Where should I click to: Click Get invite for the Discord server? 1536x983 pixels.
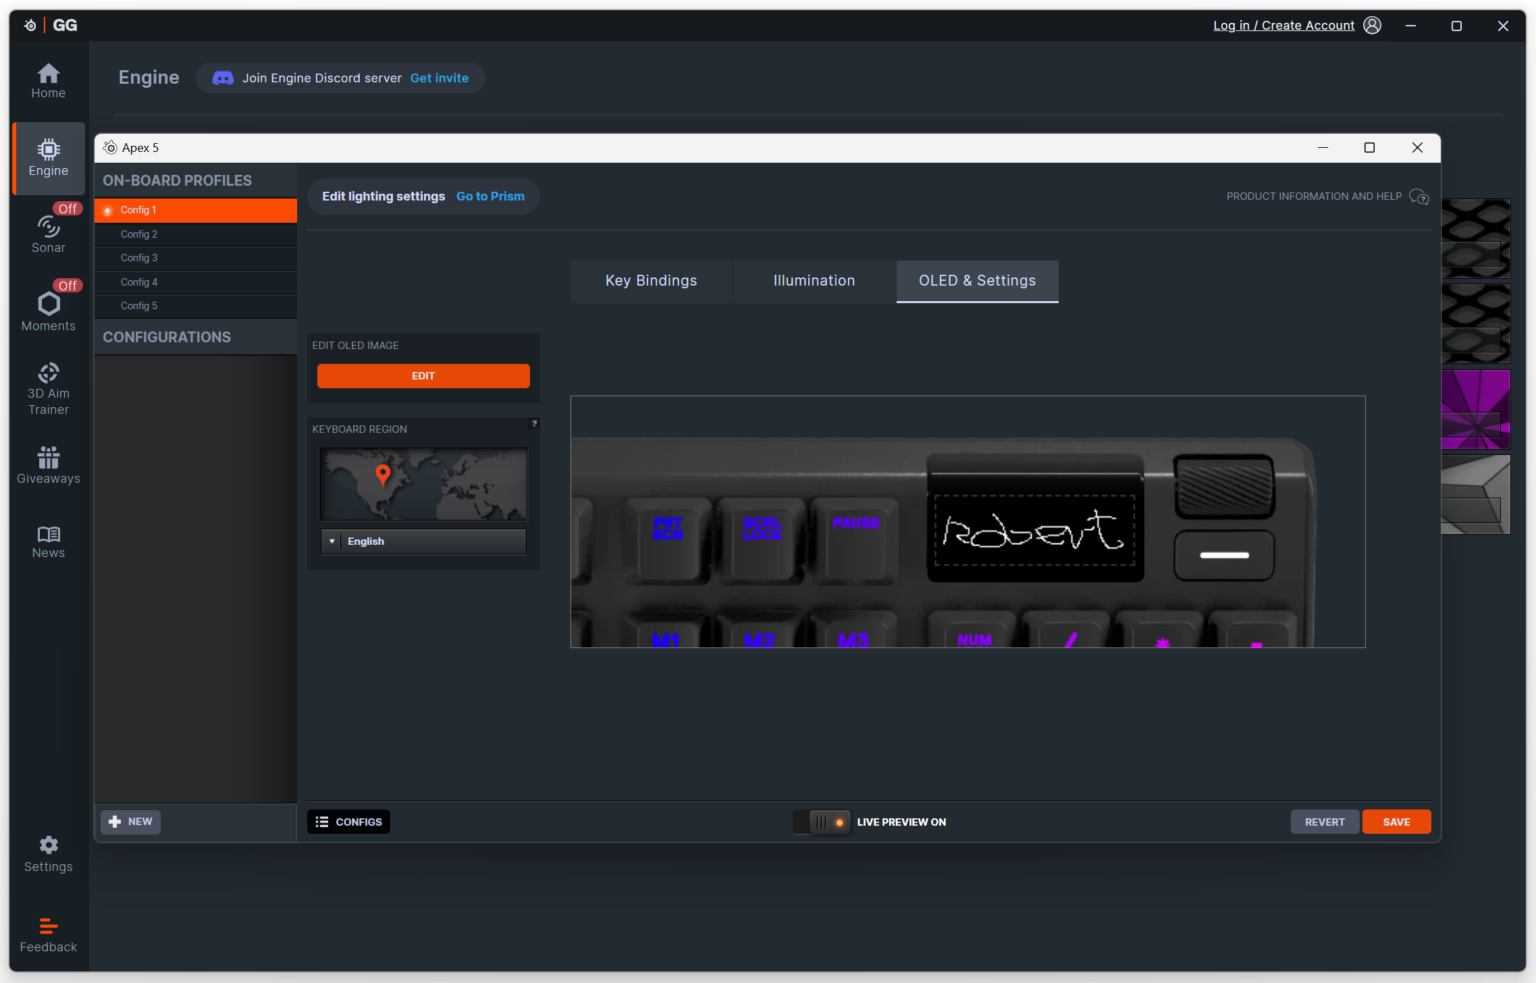coord(439,77)
